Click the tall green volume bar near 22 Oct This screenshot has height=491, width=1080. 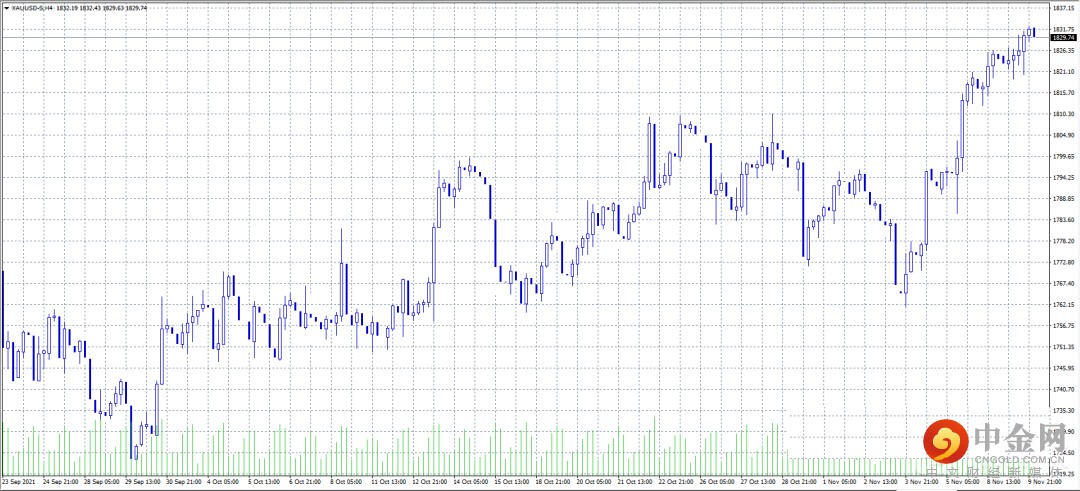[x=654, y=444]
